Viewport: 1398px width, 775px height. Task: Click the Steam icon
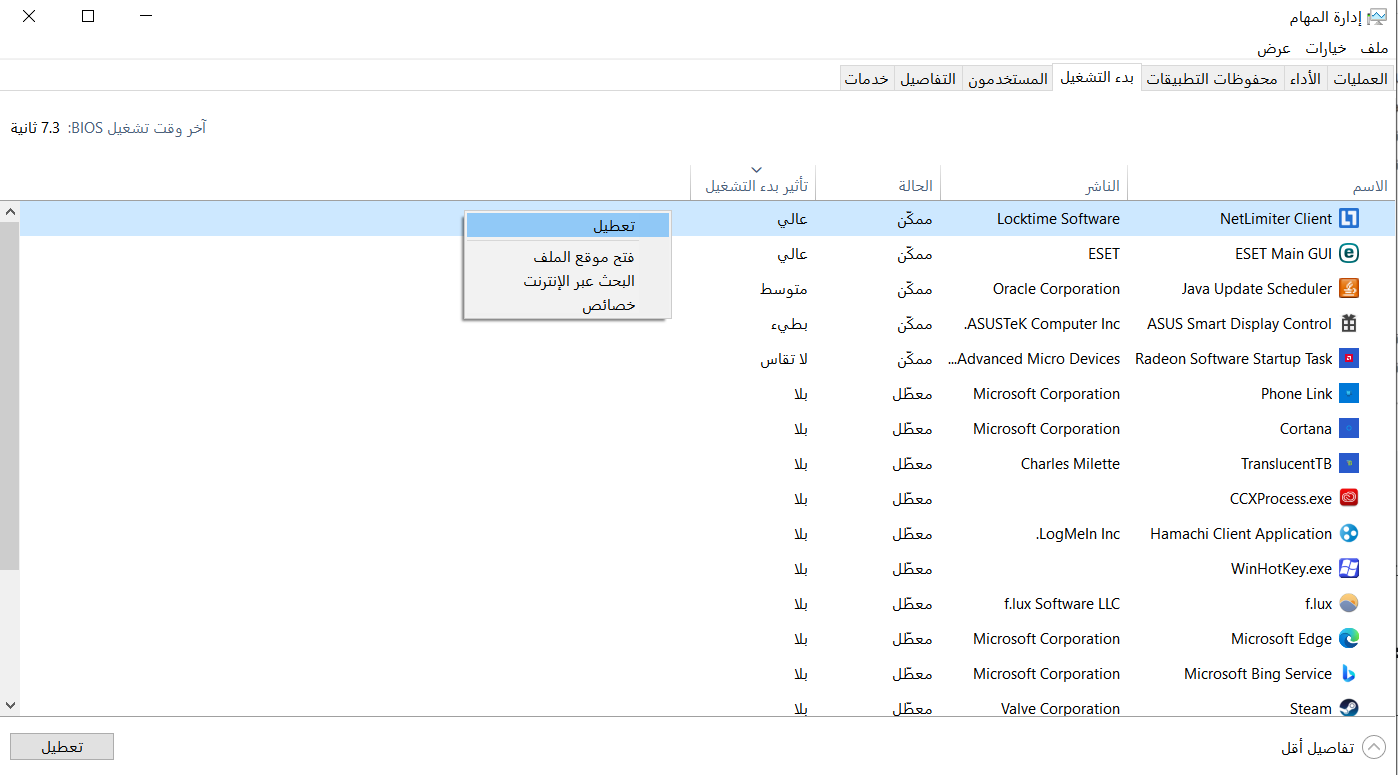click(1349, 708)
